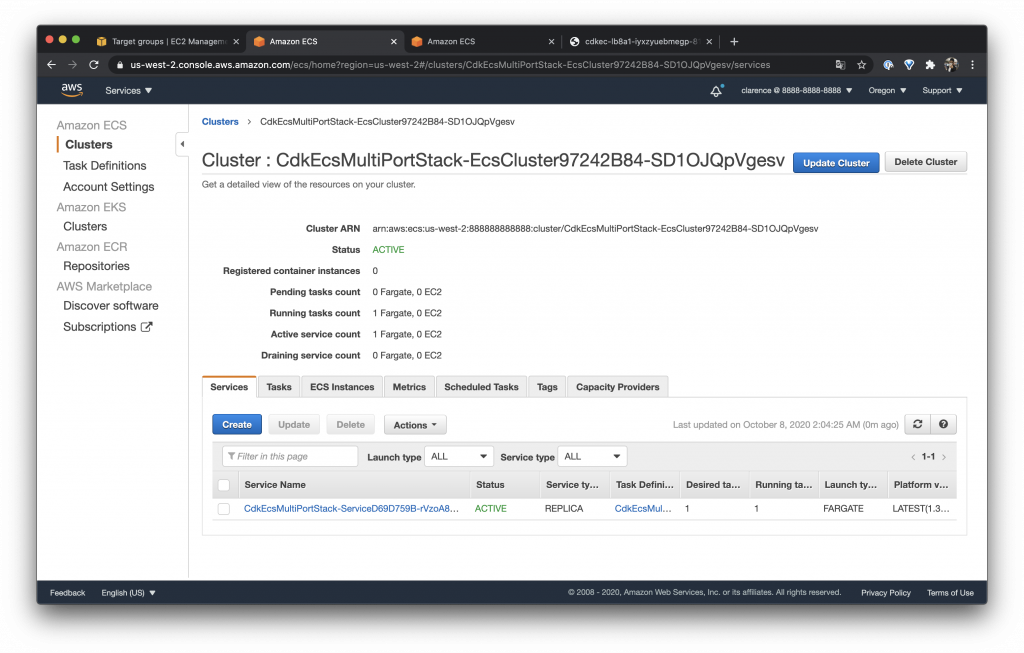Click the diamond-shaped extension icon
This screenshot has height=653, width=1024.
tap(909, 65)
